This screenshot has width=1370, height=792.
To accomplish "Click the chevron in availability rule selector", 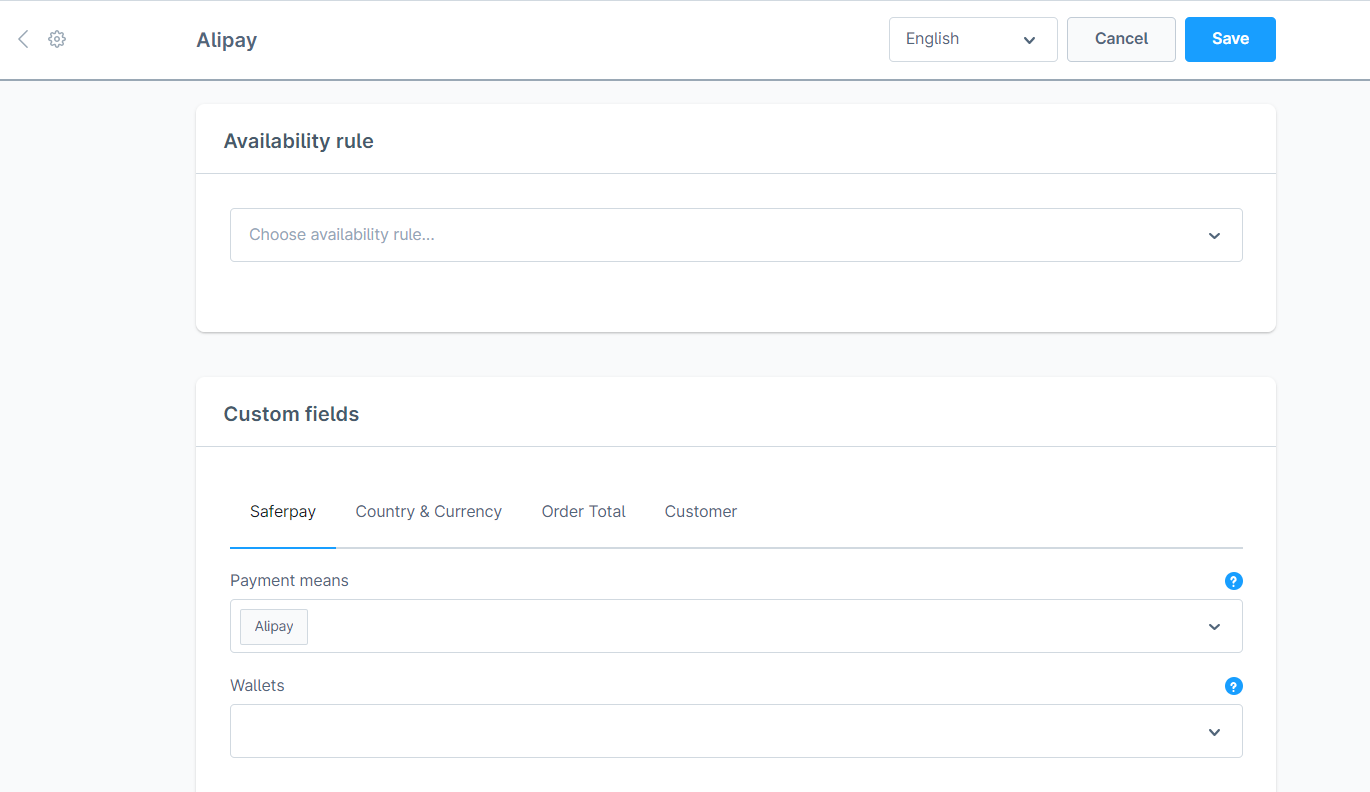I will click(1214, 236).
